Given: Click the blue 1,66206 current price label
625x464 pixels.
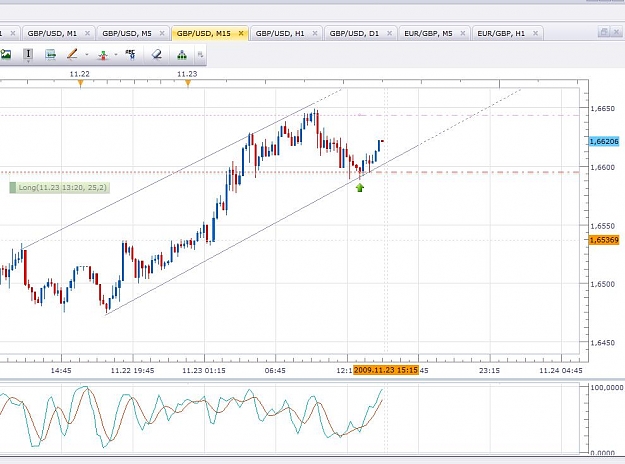Looking at the screenshot, I should pos(604,142).
